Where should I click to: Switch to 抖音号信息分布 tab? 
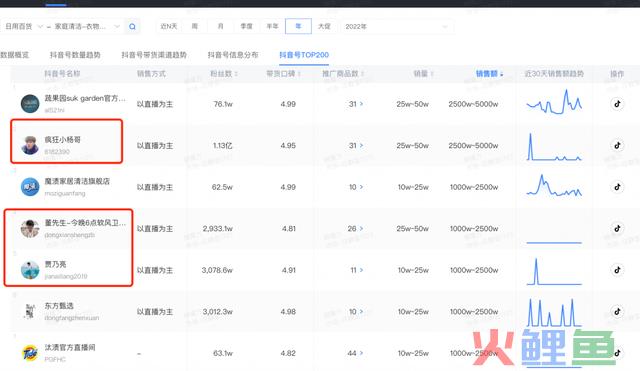point(233,55)
